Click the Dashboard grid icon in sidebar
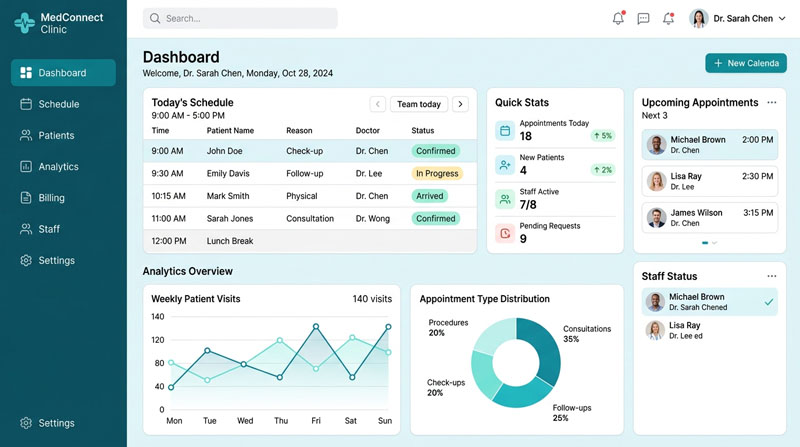800x447 pixels. click(26, 72)
